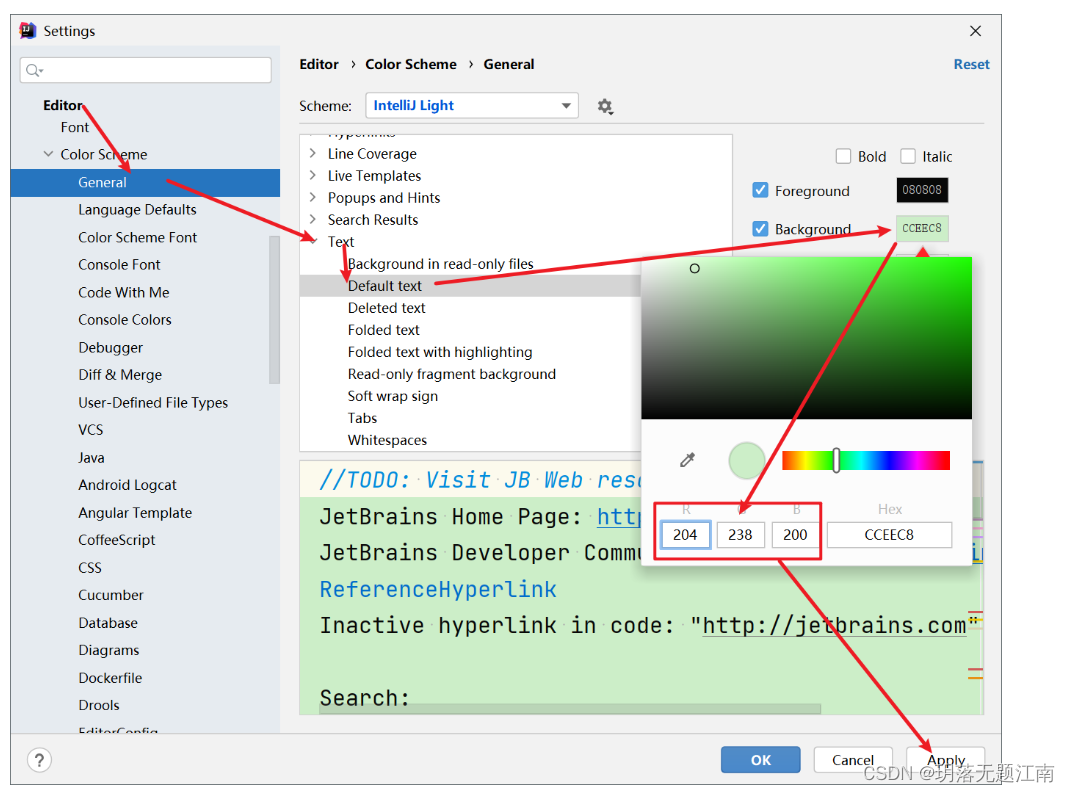The image size is (1070, 792).
Task: Open CoffeeScript color settings
Action: pos(117,540)
